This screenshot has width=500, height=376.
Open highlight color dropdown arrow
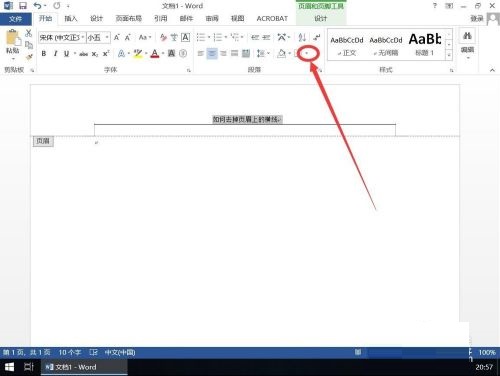(146, 54)
